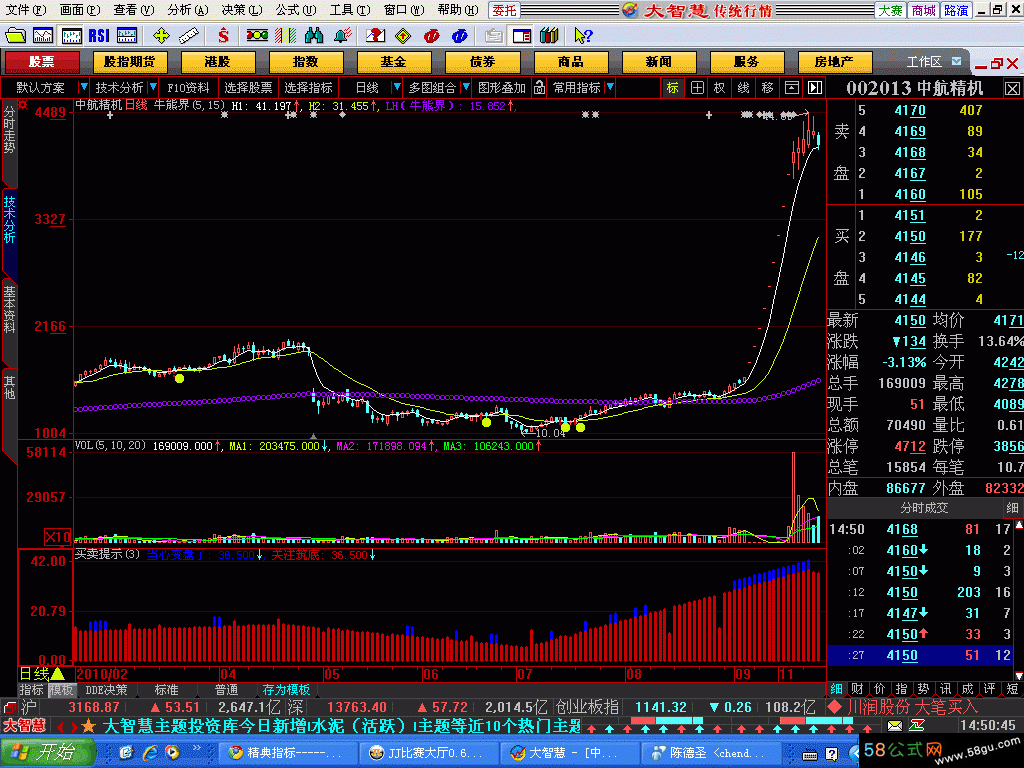
Task: Select the candlestick chart toolbar icon
Action: tap(71, 35)
